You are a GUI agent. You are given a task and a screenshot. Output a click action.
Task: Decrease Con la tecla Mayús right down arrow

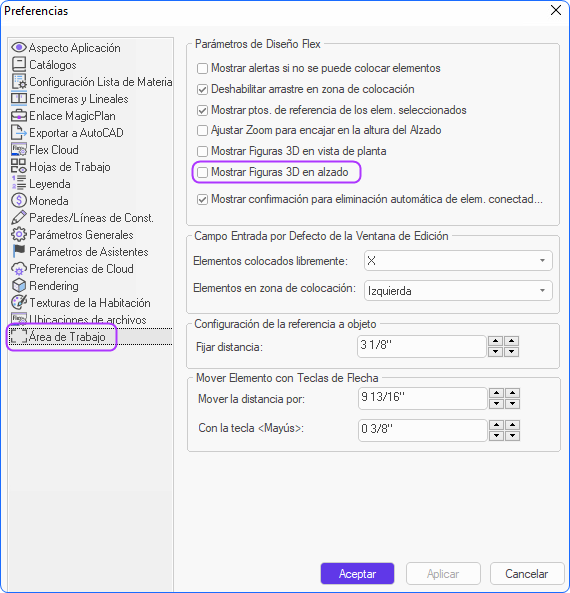click(512, 436)
